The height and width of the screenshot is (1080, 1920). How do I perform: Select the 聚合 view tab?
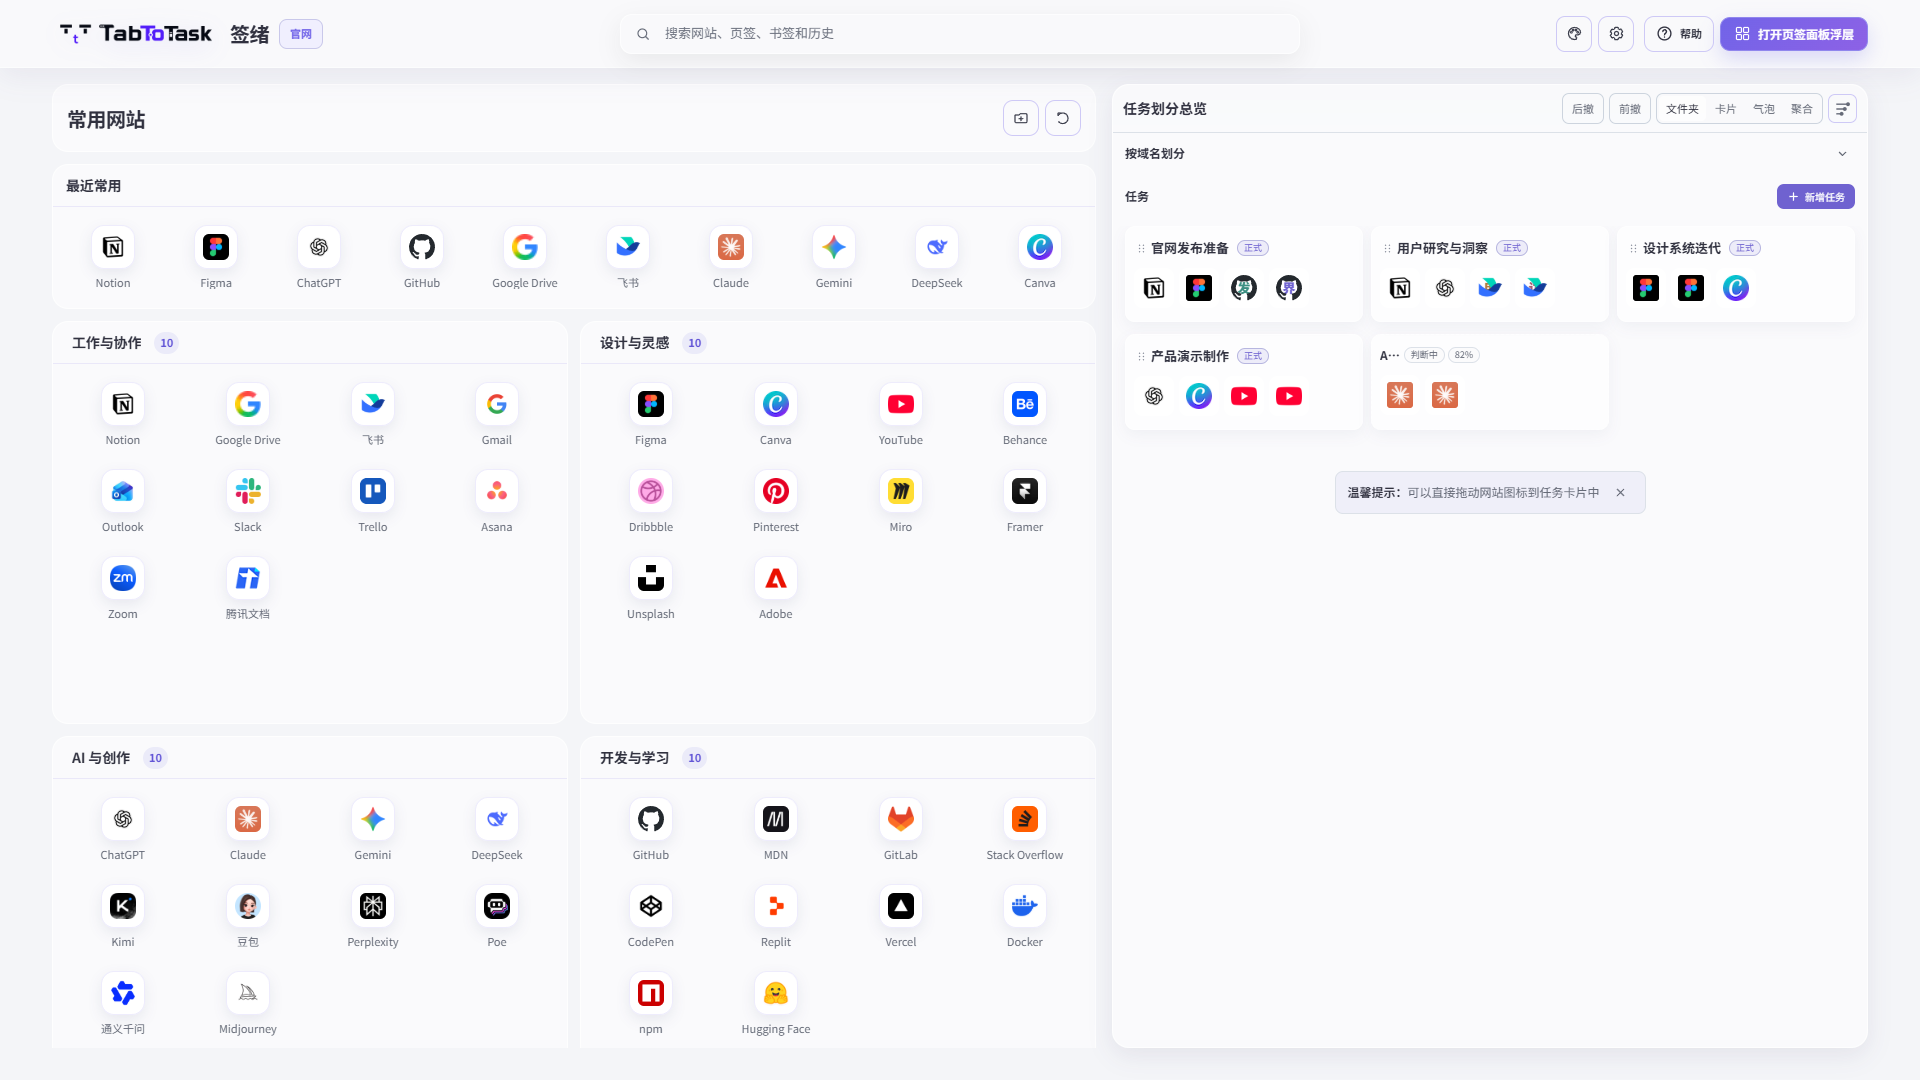tap(1802, 109)
